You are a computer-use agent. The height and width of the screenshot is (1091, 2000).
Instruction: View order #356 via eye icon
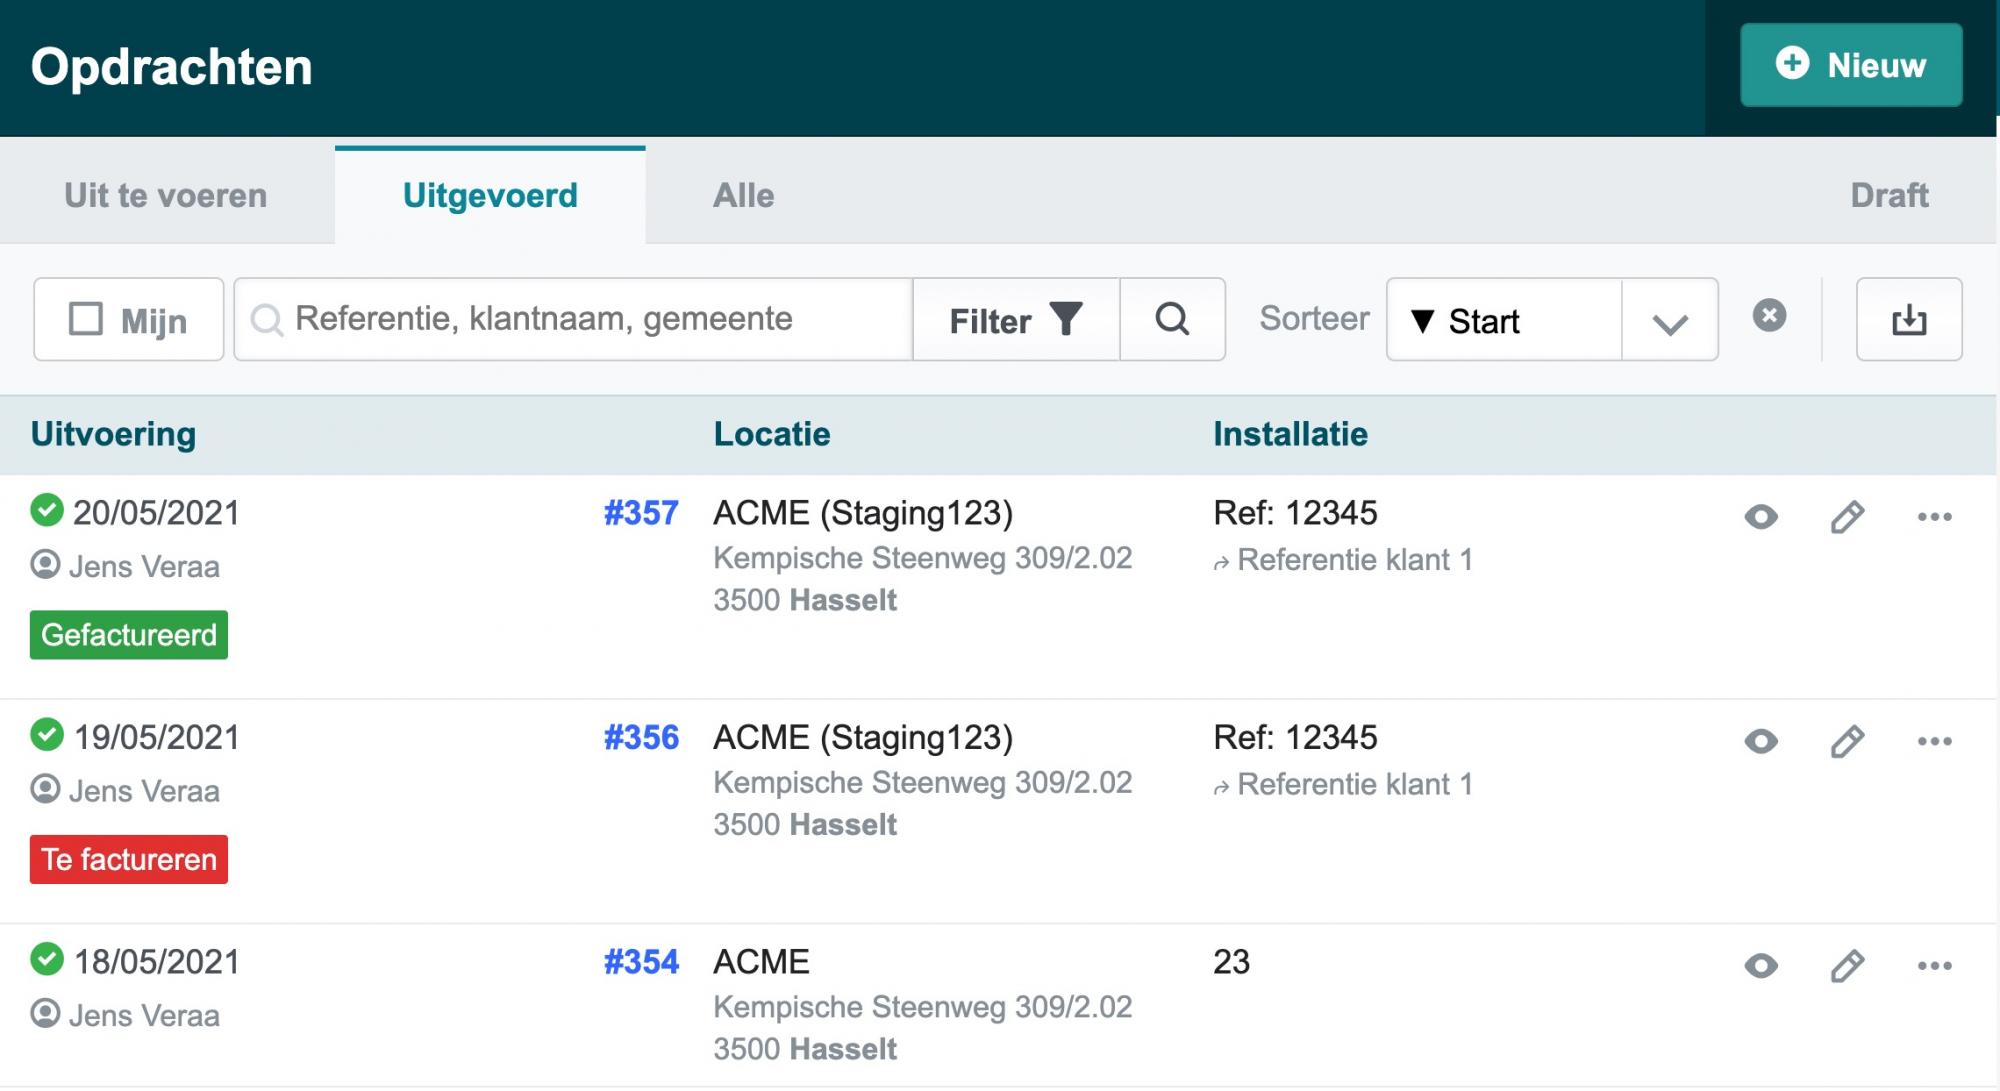[1761, 741]
